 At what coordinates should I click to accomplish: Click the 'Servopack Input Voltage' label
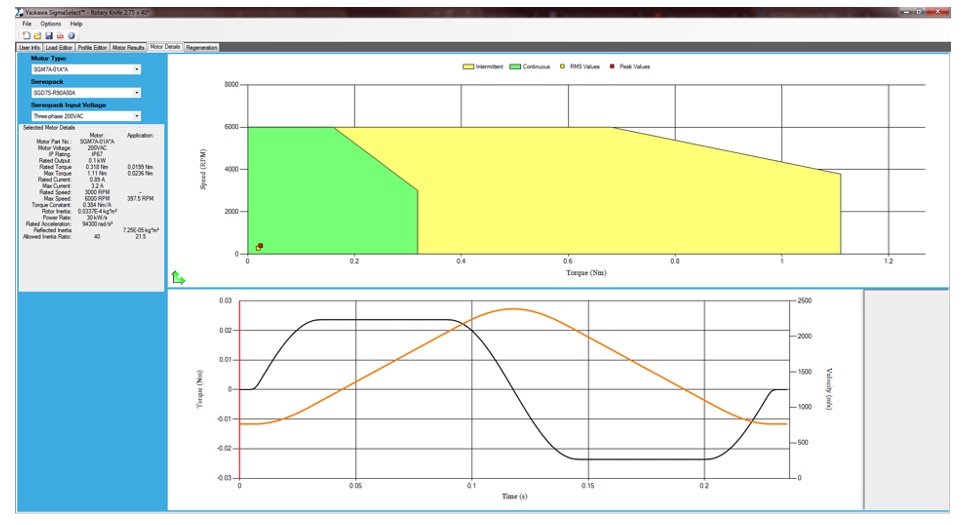click(68, 105)
